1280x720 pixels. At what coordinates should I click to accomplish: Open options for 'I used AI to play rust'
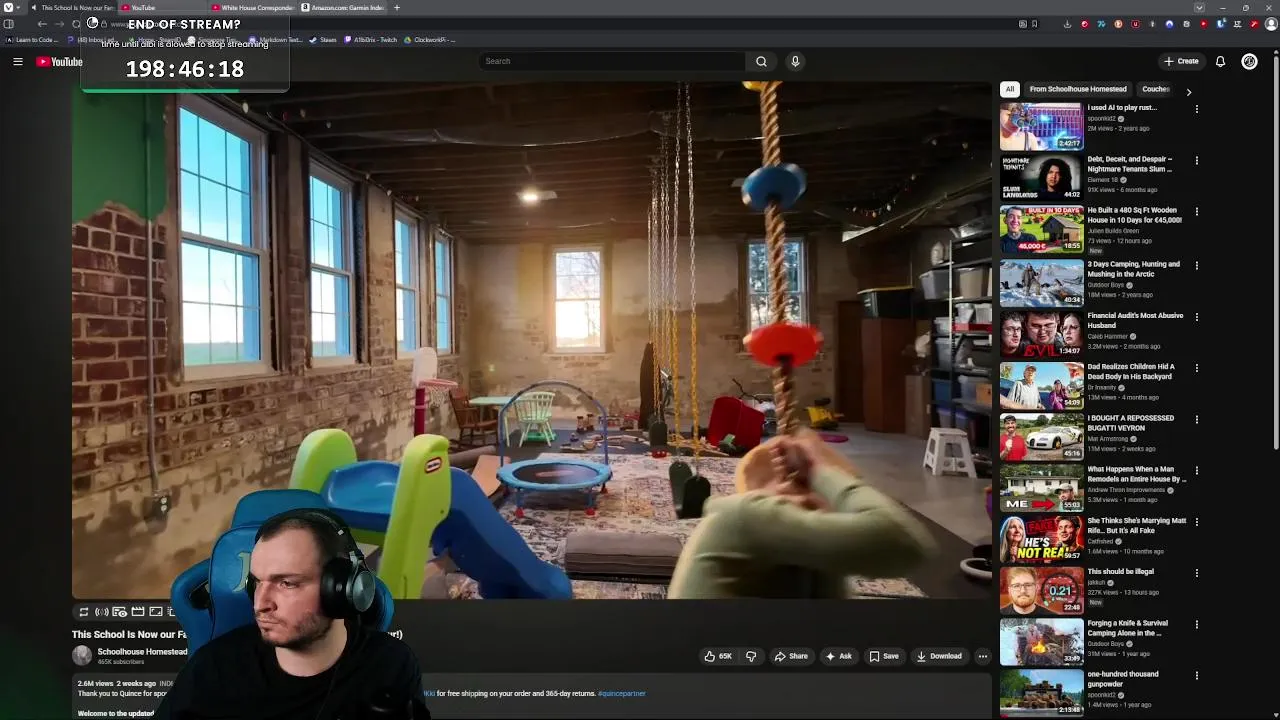[1196, 109]
